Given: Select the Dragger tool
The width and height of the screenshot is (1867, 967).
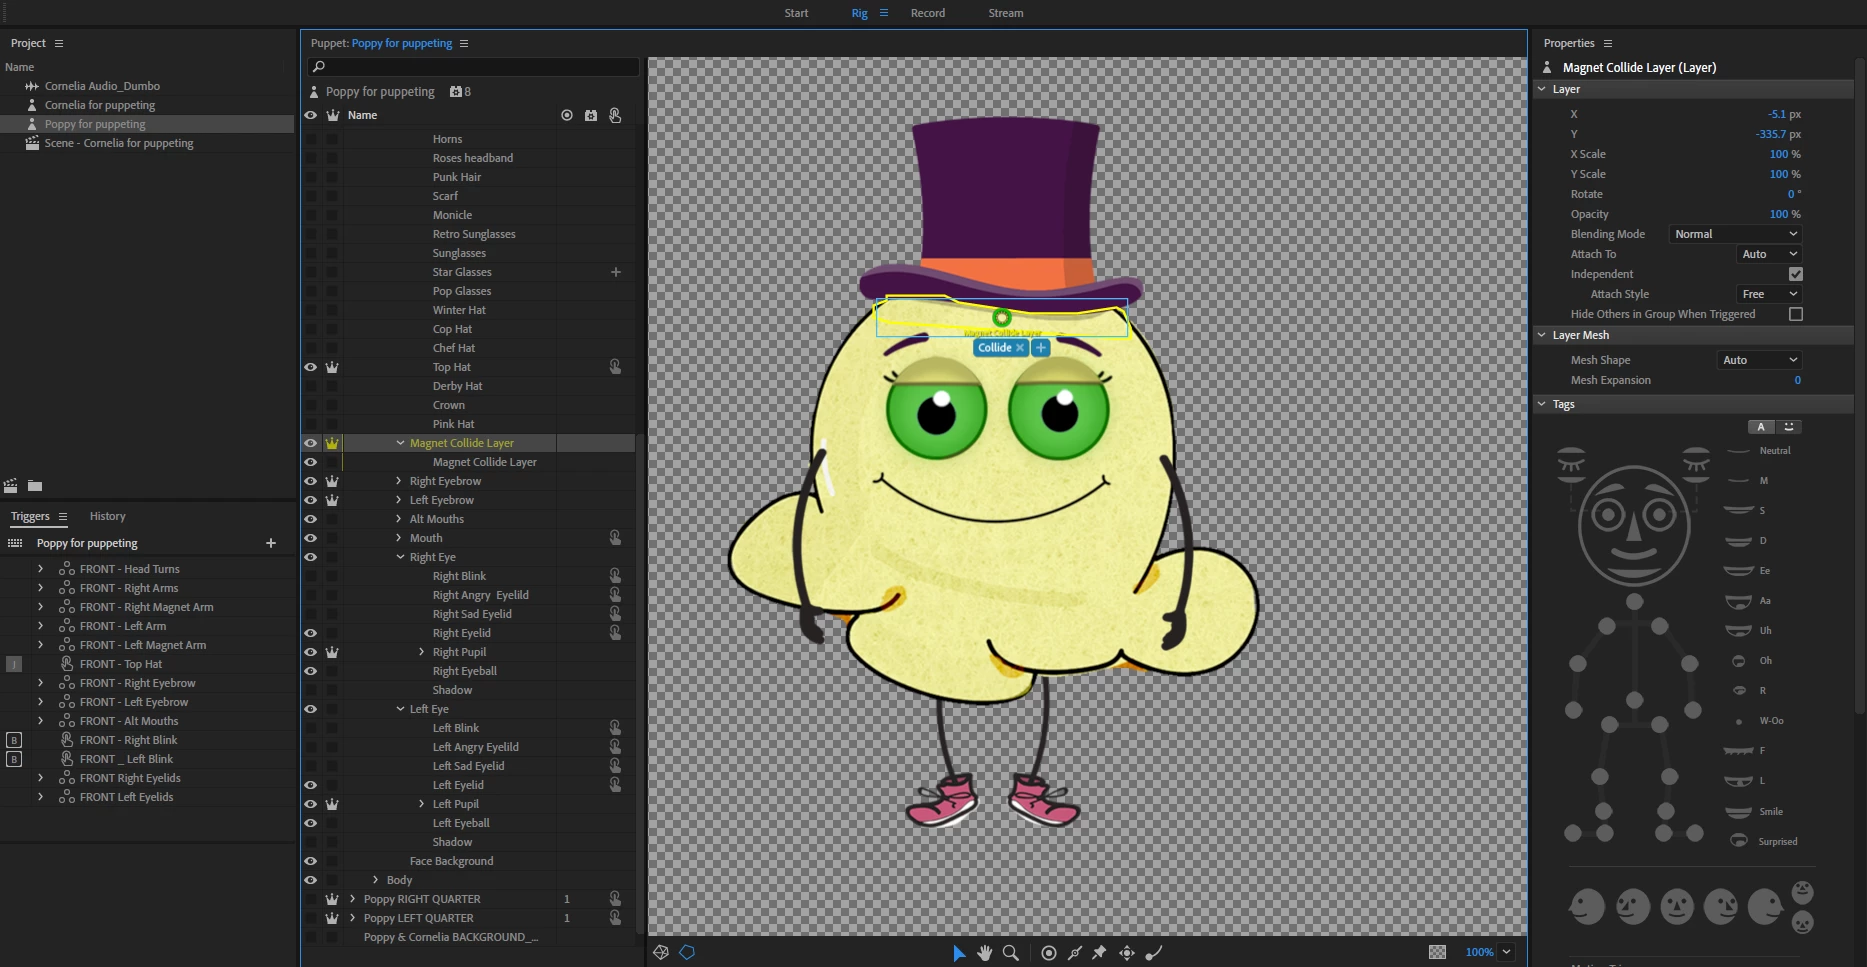Looking at the screenshot, I should 1127,953.
